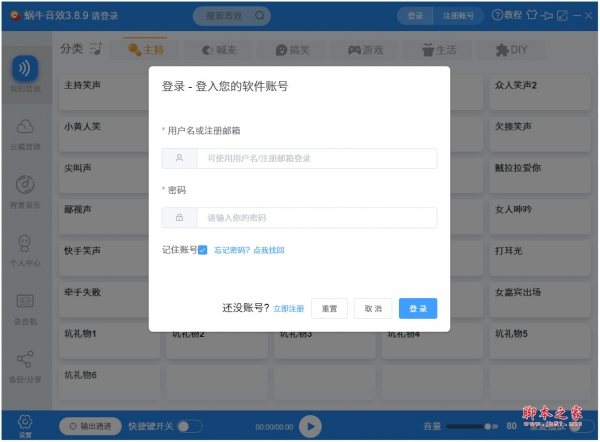Play 打耳光 sound tile
The height and width of the screenshot is (442, 600).
pyautogui.click(x=540, y=258)
